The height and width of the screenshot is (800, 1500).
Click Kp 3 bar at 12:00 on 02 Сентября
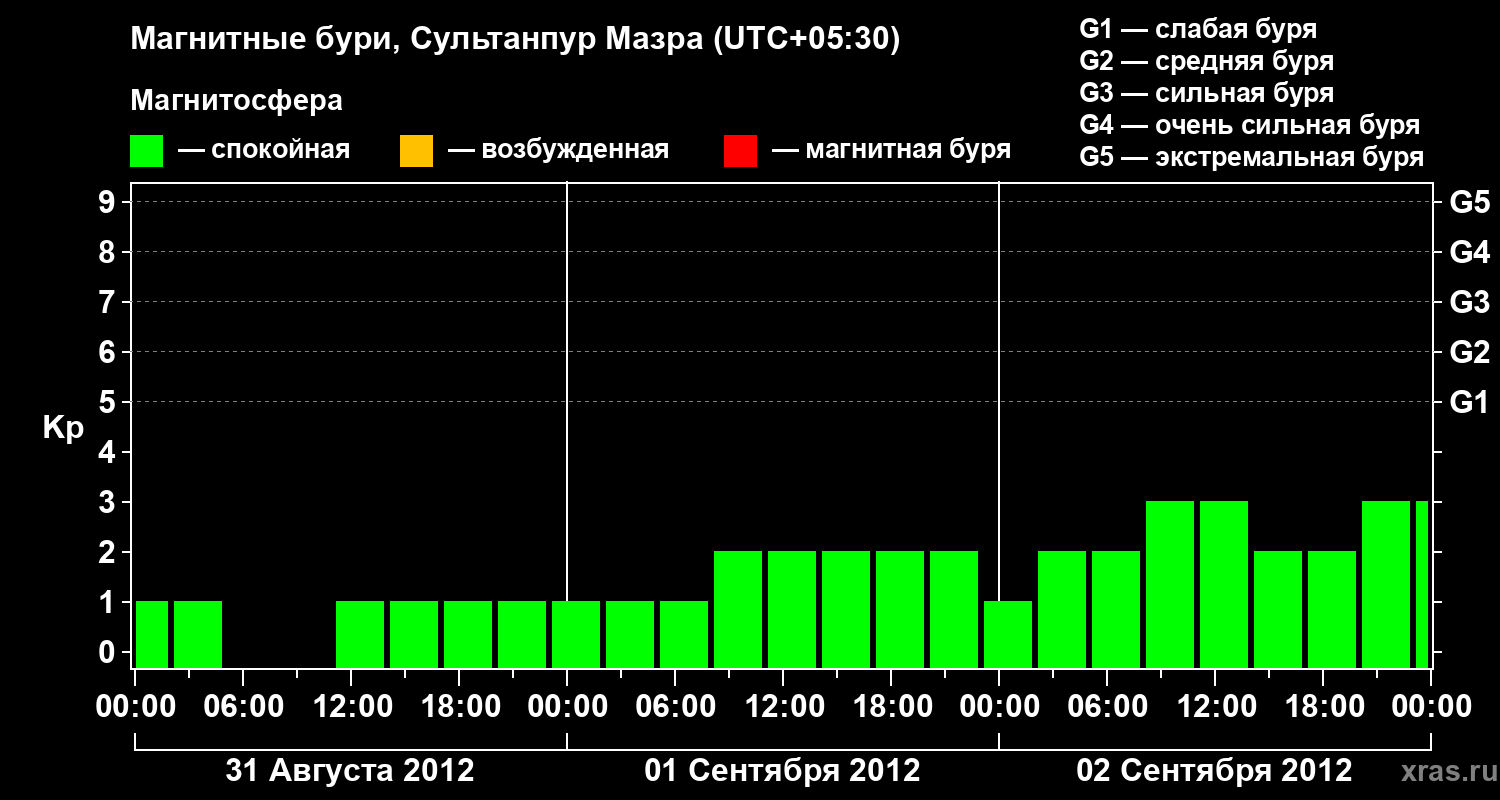tap(1224, 584)
